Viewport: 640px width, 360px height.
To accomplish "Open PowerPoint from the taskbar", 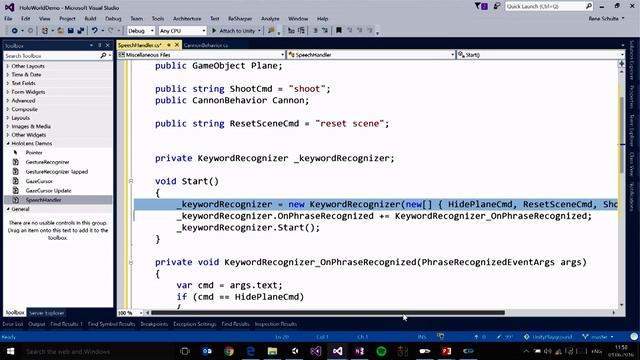I will click(x=446, y=351).
